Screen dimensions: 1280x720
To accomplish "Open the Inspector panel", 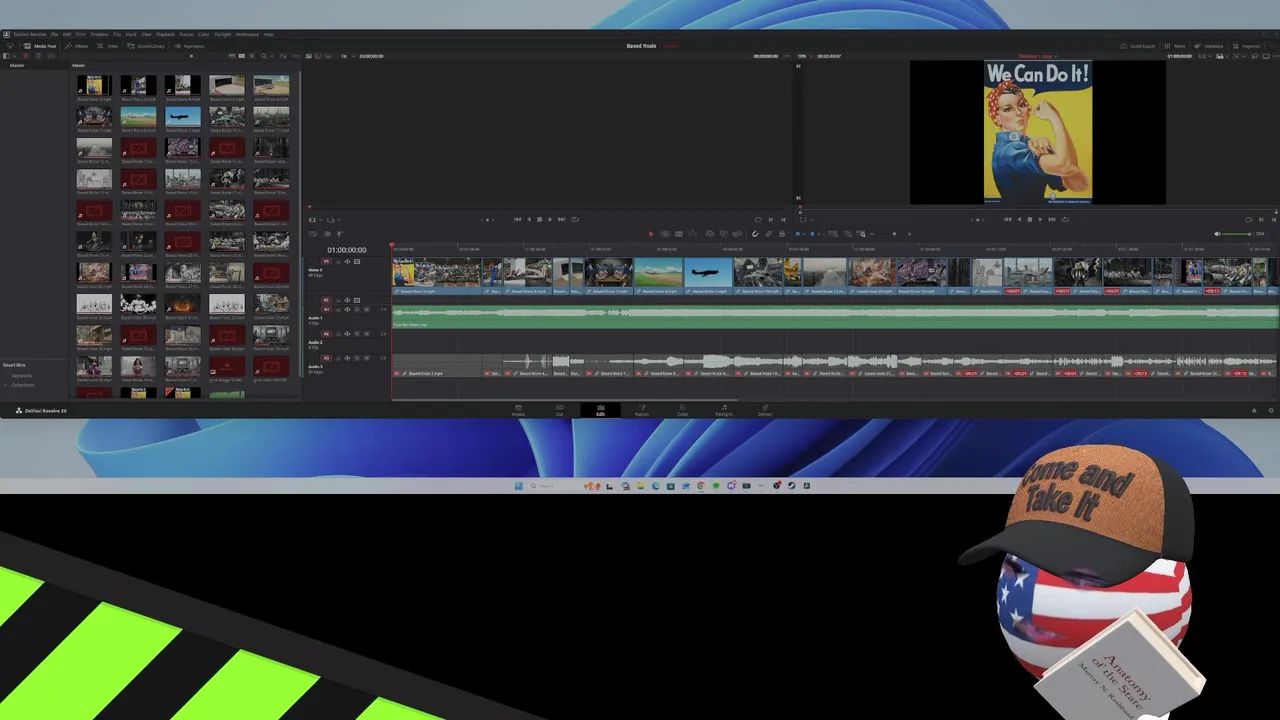I will coord(1246,46).
